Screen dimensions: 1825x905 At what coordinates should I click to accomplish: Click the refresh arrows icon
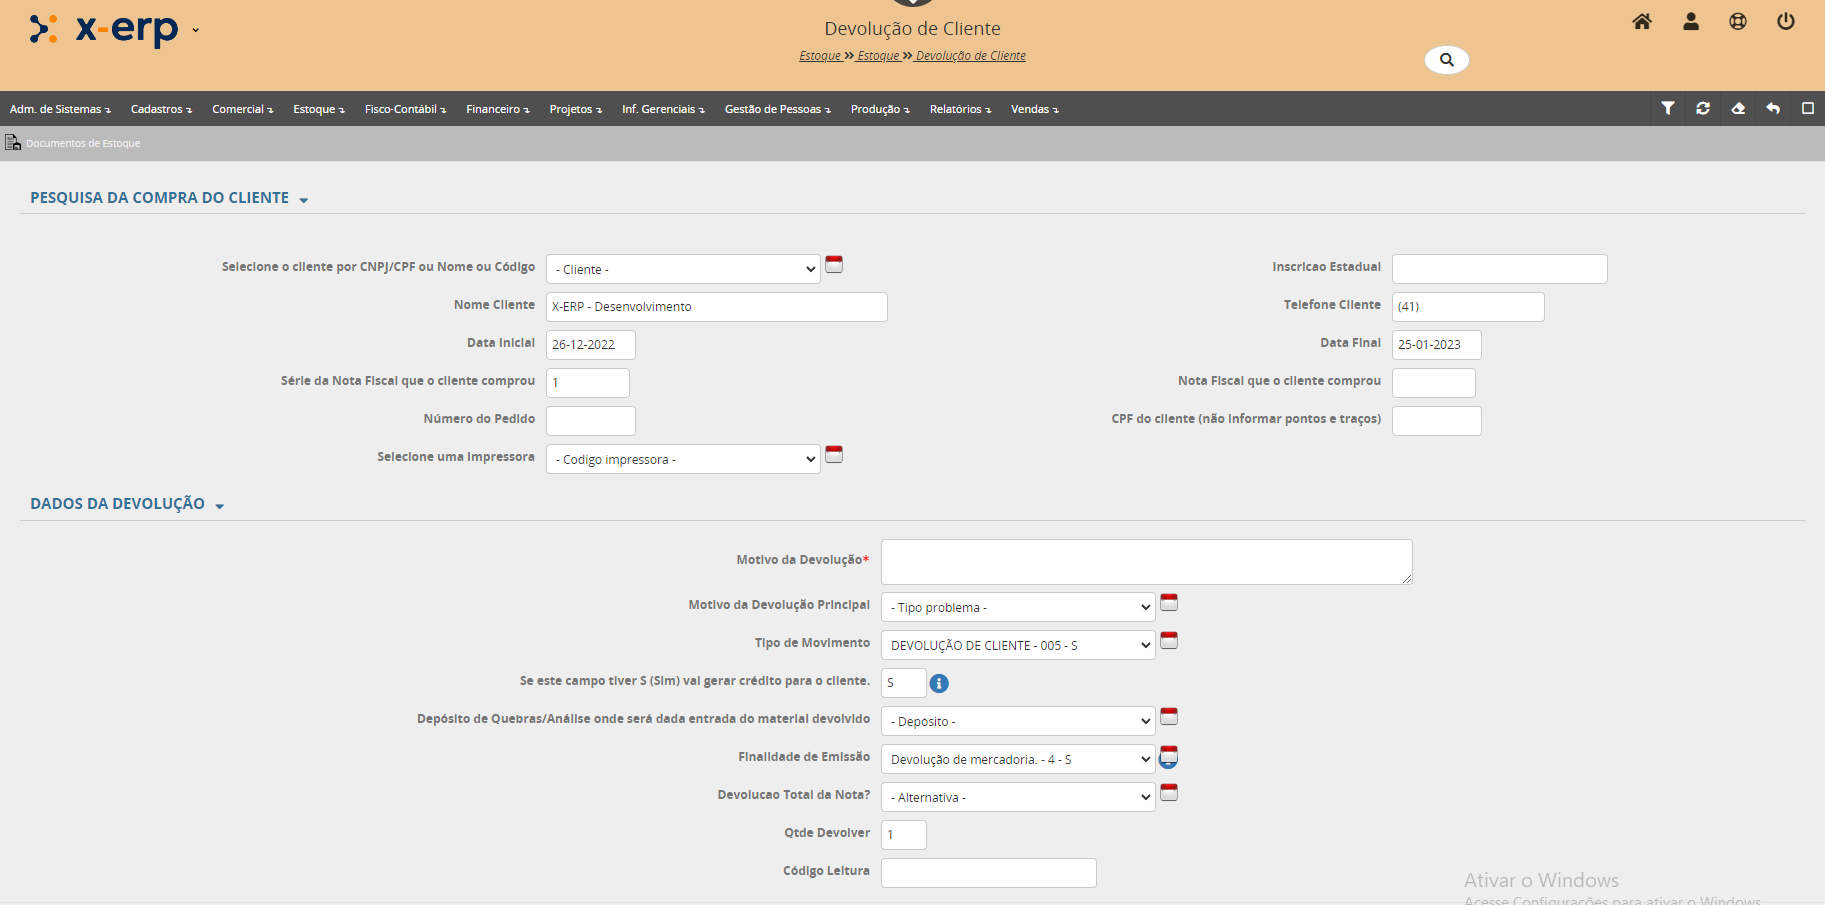point(1703,108)
